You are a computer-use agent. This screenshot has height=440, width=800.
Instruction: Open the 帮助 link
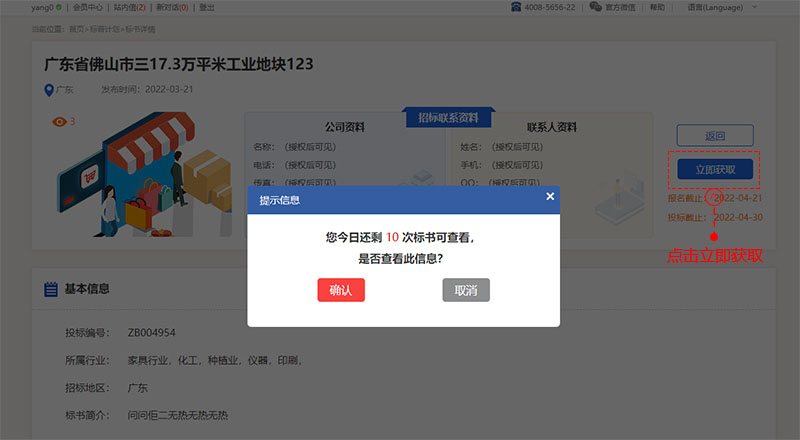pos(685,7)
